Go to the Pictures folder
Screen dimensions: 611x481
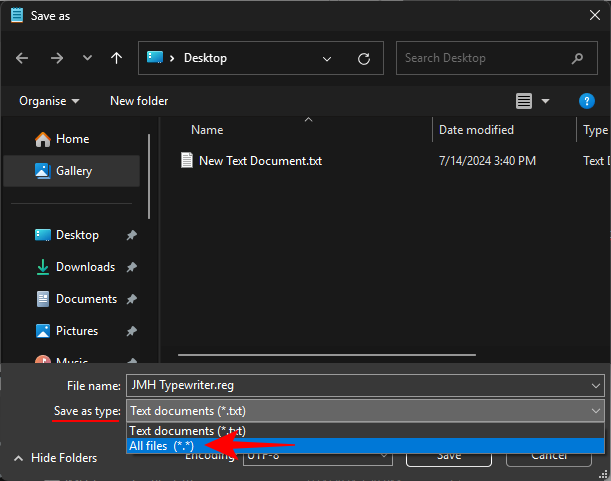tap(77, 331)
